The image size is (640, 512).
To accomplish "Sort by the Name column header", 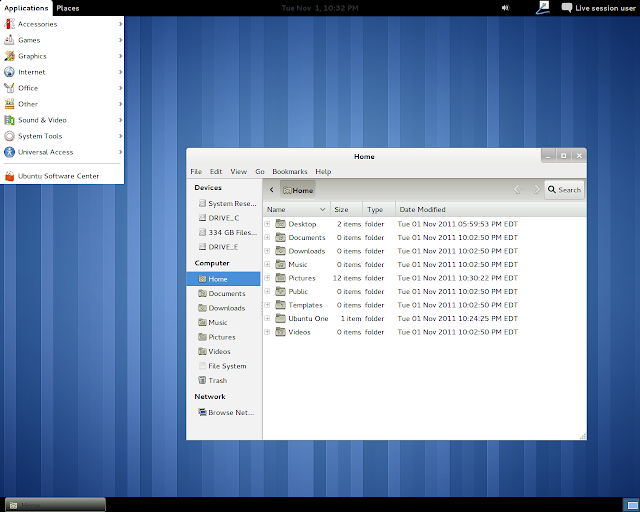I will pyautogui.click(x=296, y=209).
